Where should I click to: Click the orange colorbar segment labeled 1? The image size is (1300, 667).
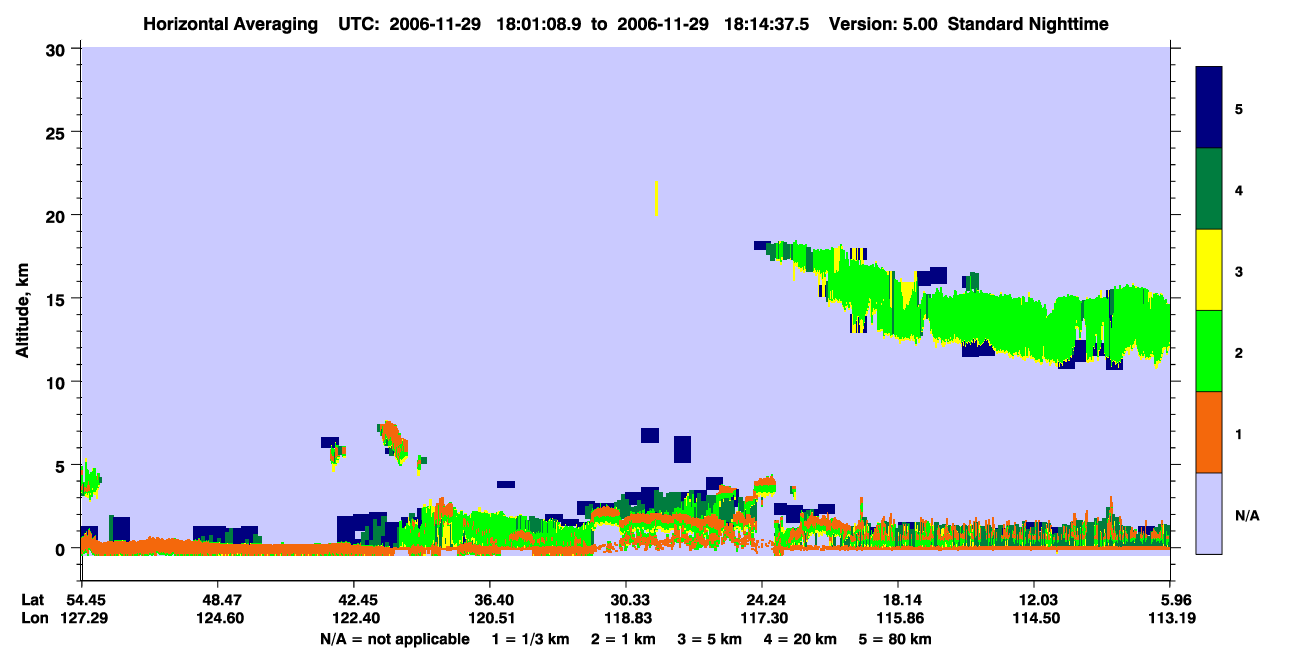[x=1209, y=432]
